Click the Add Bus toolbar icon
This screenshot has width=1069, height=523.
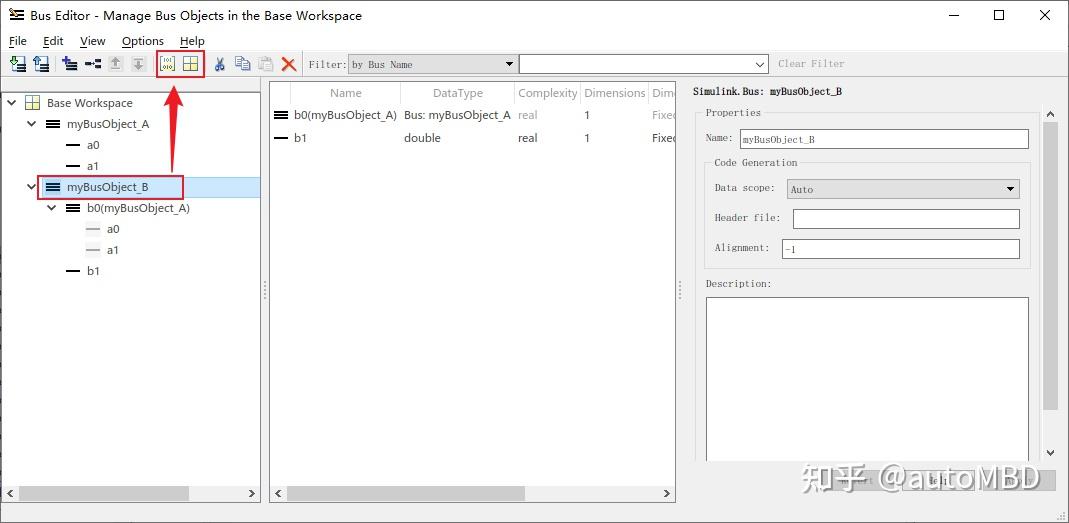[69, 64]
